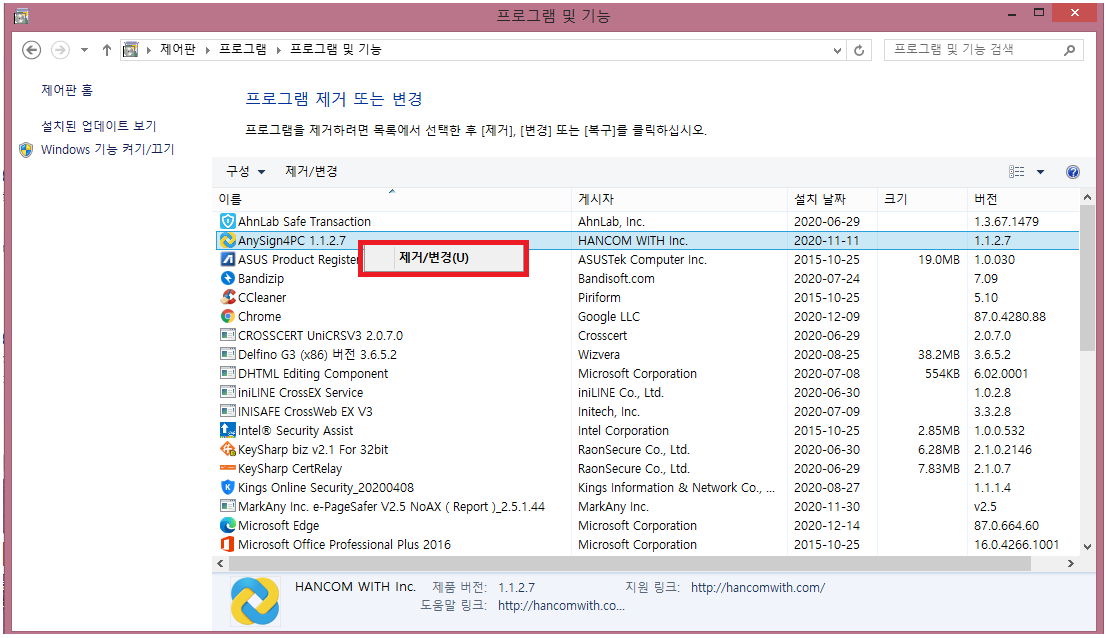Click the INISAFE CrossWeb EX V3 icon
This screenshot has width=1106, height=638.
click(x=227, y=412)
